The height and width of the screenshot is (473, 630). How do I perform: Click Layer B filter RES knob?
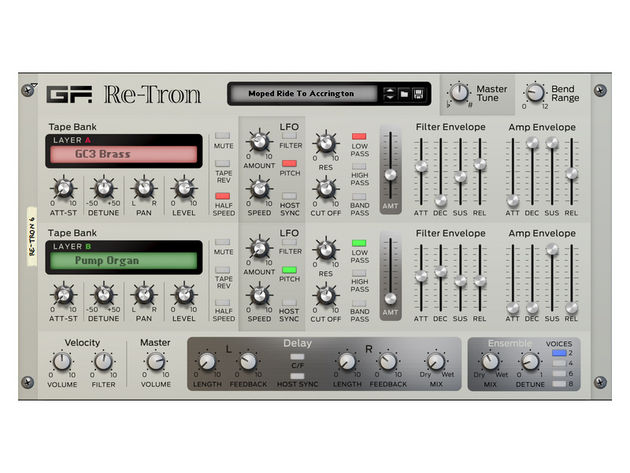(326, 249)
